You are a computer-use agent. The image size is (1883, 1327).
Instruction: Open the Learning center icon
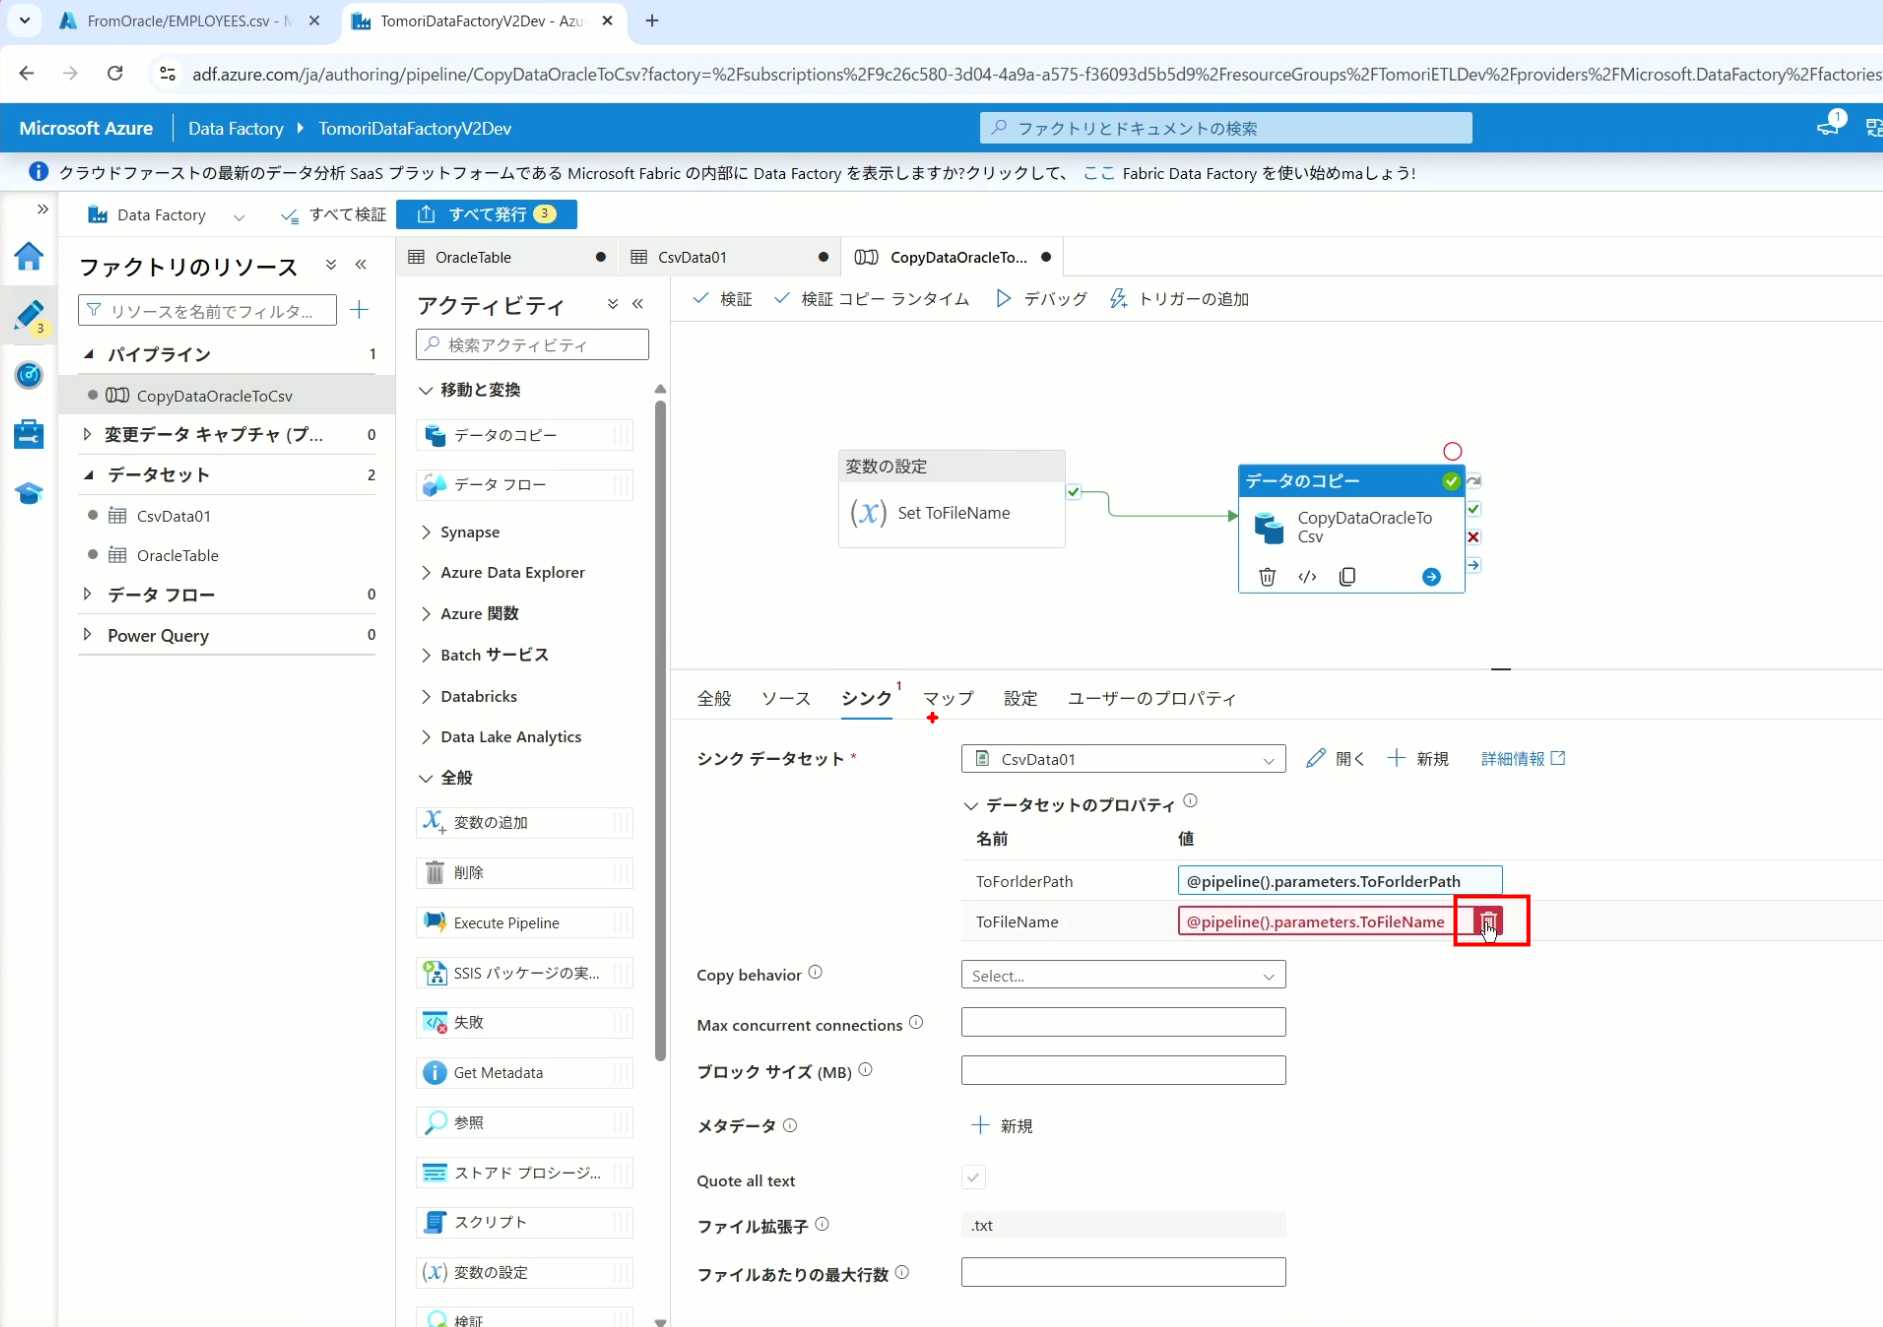click(x=29, y=493)
